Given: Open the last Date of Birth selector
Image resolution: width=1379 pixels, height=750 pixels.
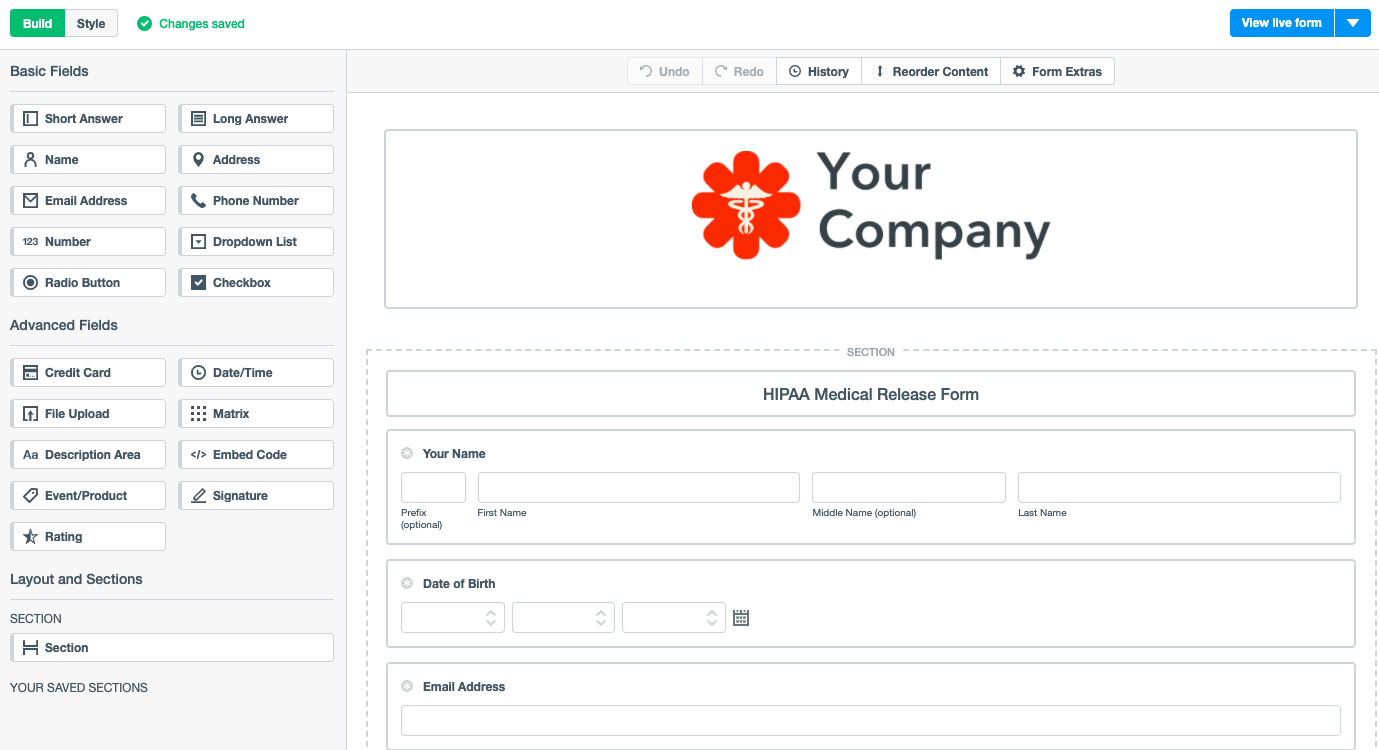Looking at the screenshot, I should 674,617.
